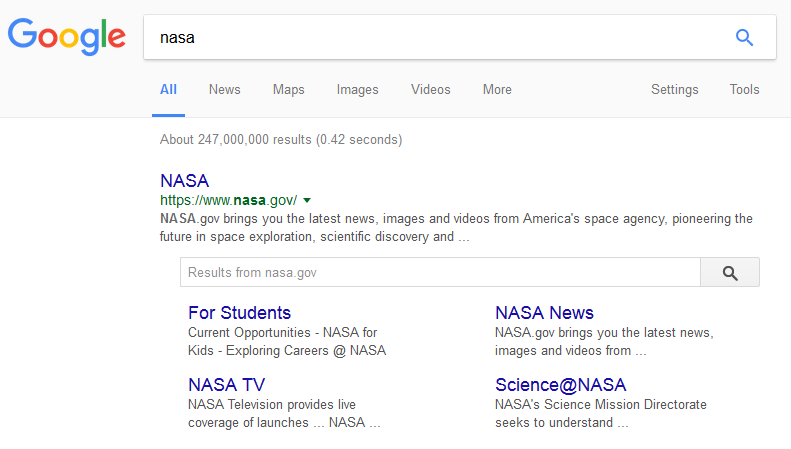Open the NASA News sitelink
791x449 pixels.
[544, 313]
